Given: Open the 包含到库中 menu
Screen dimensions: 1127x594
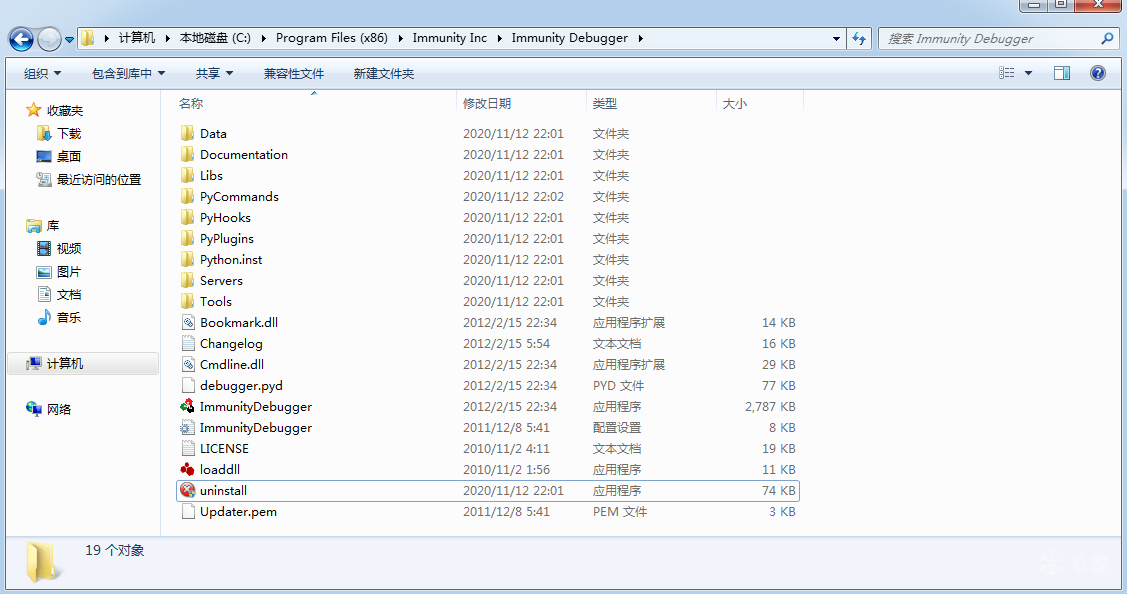Looking at the screenshot, I should pyautogui.click(x=129, y=73).
